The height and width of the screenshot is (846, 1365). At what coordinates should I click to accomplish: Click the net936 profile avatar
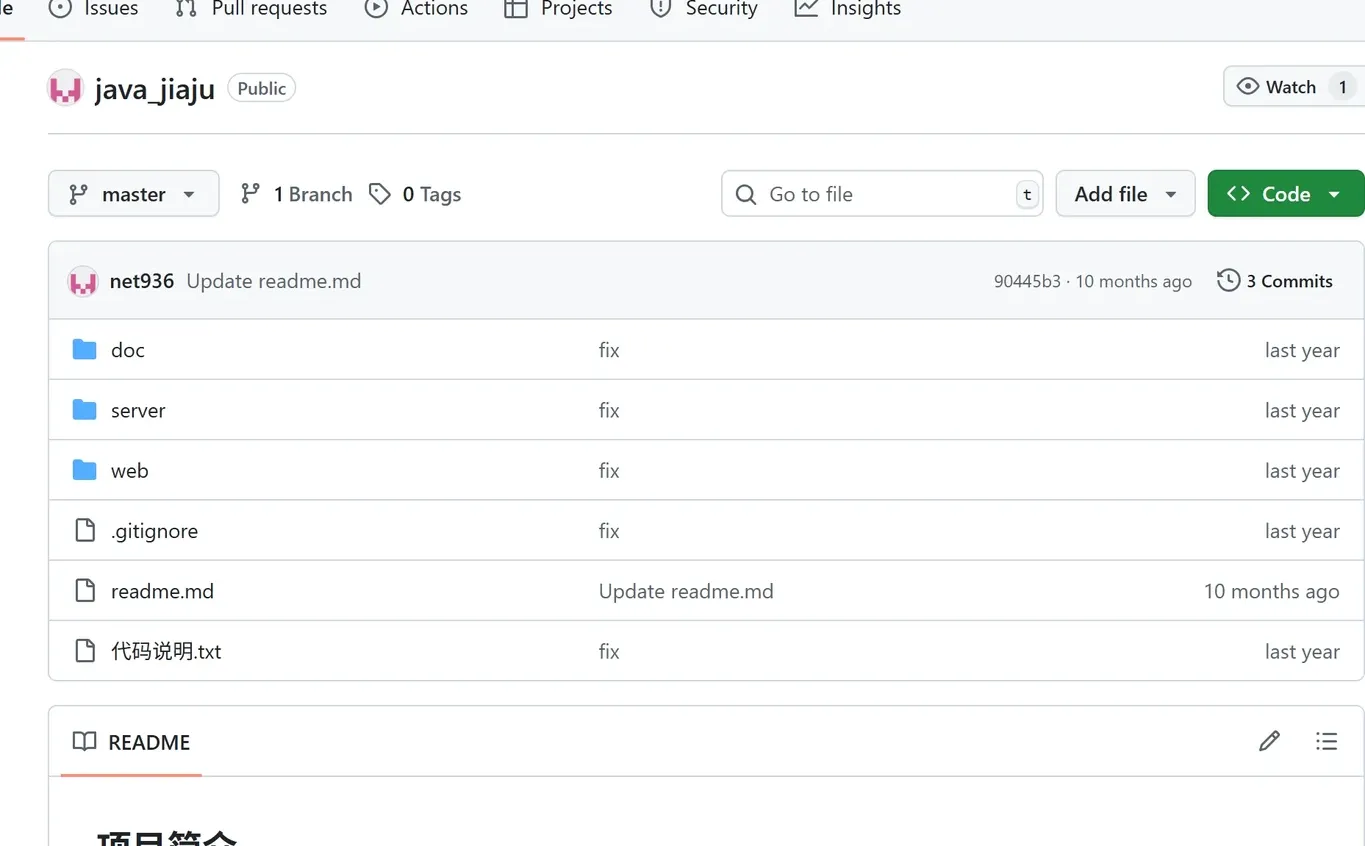click(x=83, y=281)
